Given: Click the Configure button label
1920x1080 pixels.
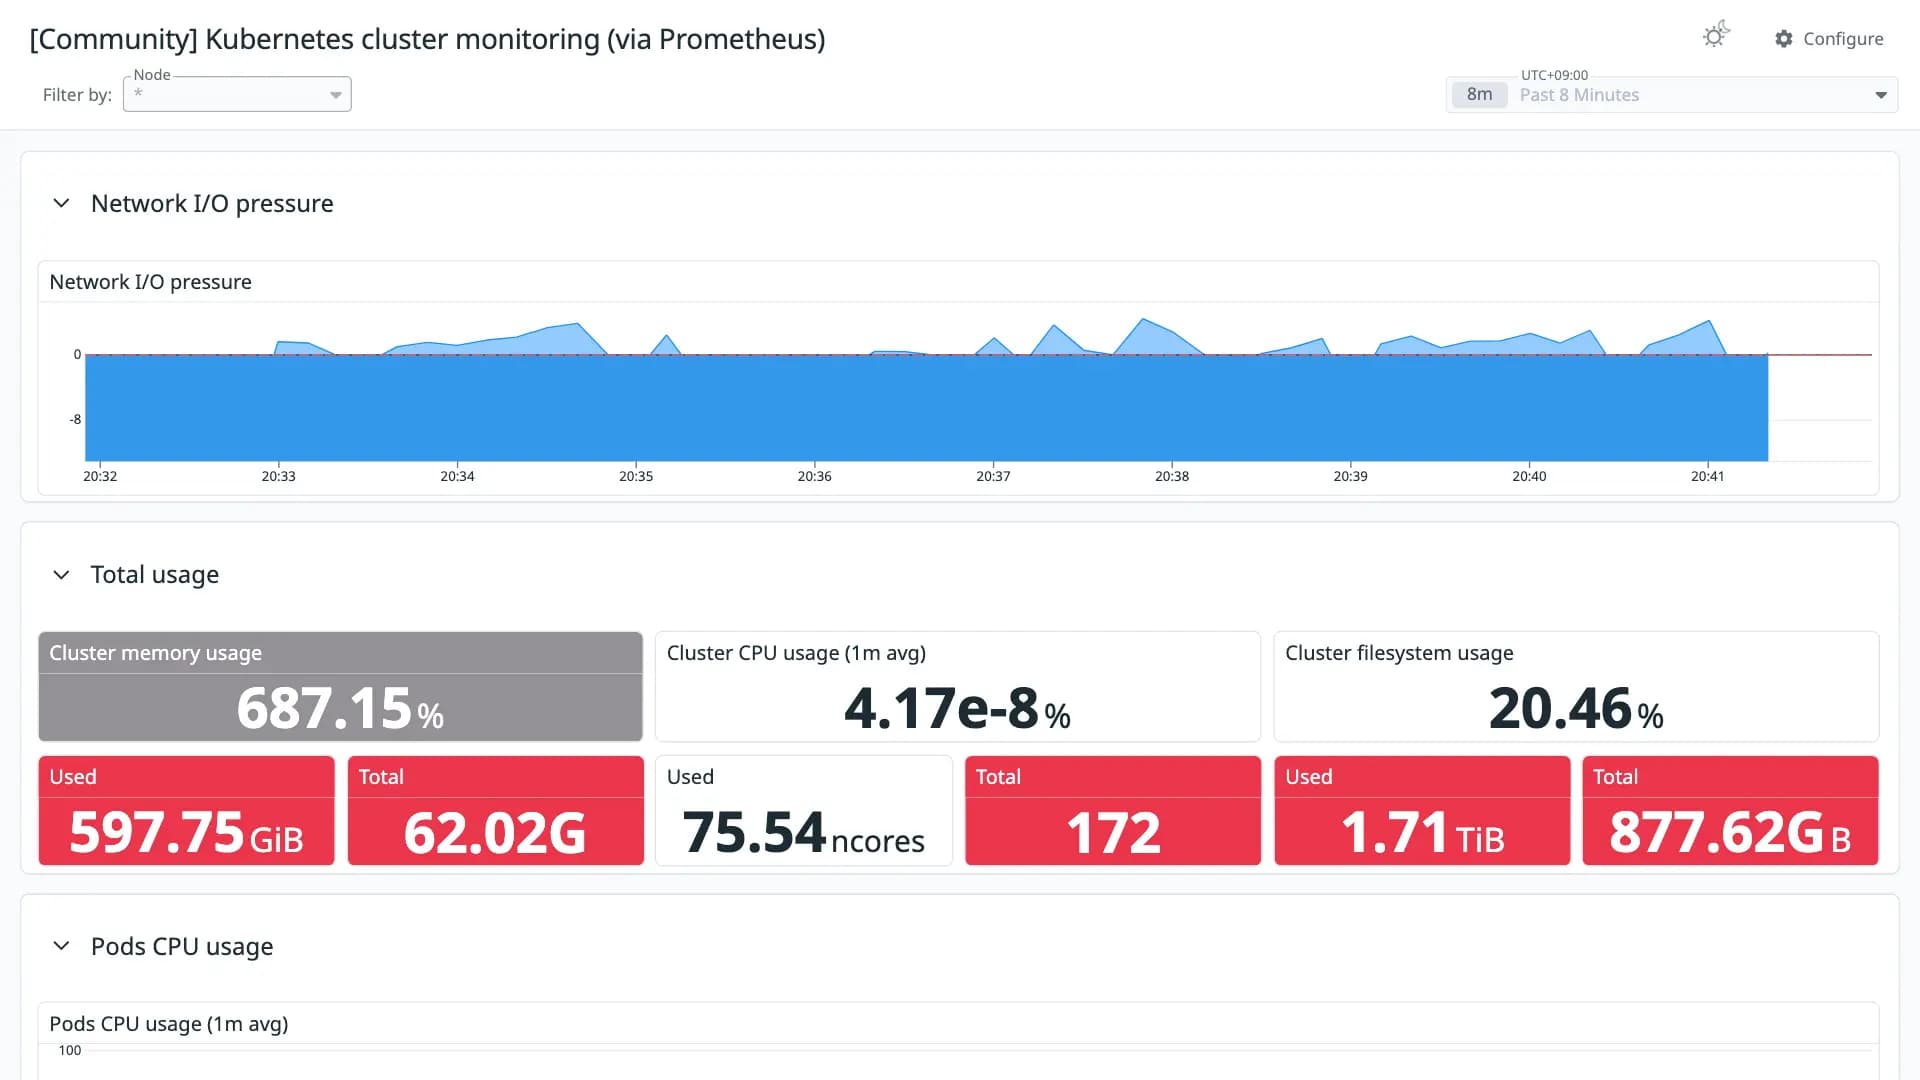Looking at the screenshot, I should (x=1843, y=39).
